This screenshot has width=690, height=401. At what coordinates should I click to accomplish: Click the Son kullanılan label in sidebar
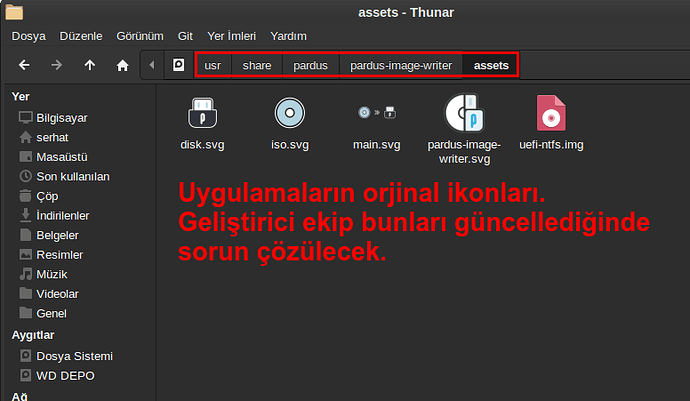click(73, 177)
